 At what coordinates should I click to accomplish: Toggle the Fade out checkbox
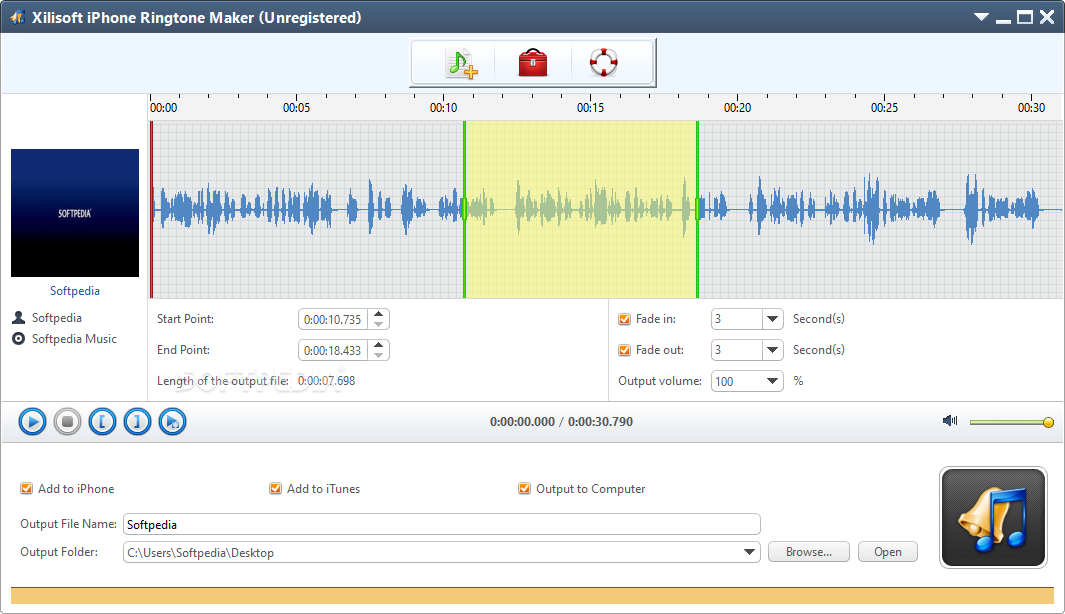pos(624,350)
